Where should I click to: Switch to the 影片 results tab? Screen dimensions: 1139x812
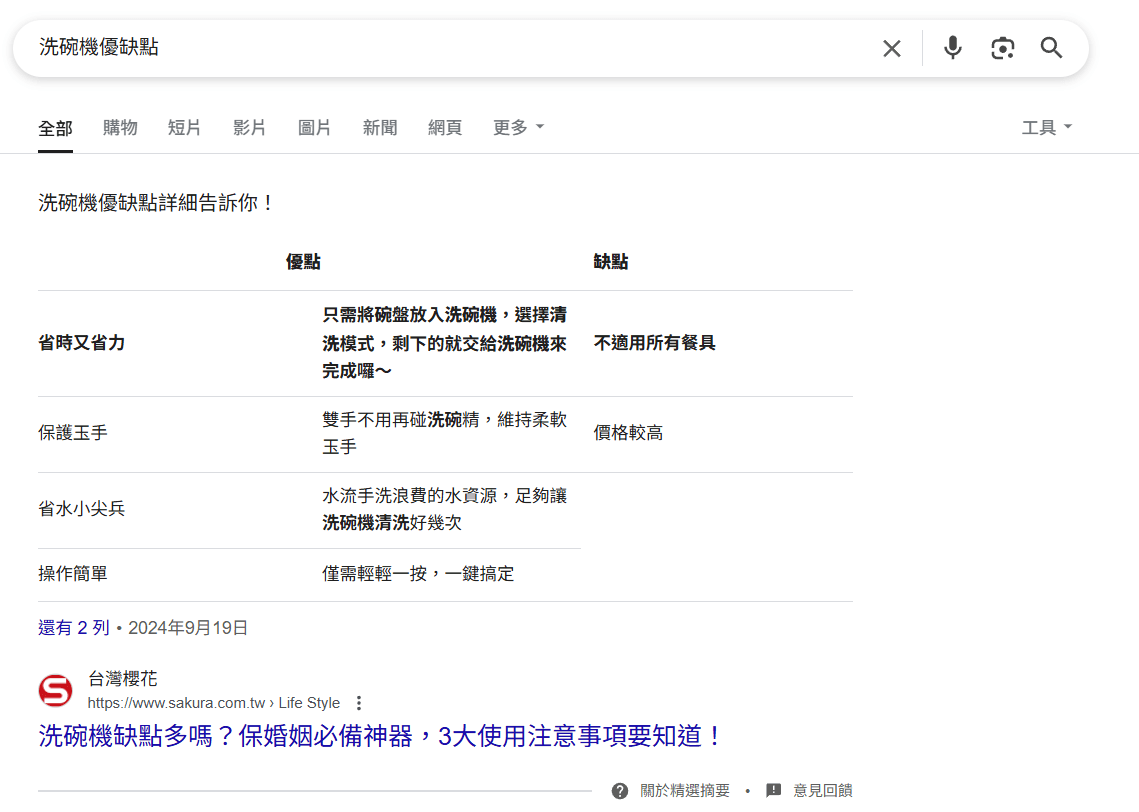(x=249, y=127)
